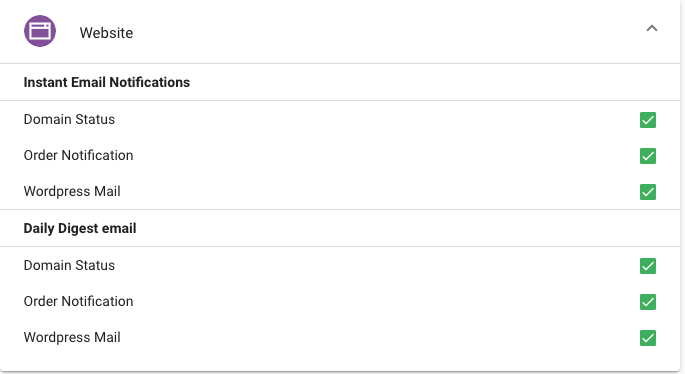The image size is (685, 374).
Task: Click the Daily Digest email heading
Action: pos(80,228)
